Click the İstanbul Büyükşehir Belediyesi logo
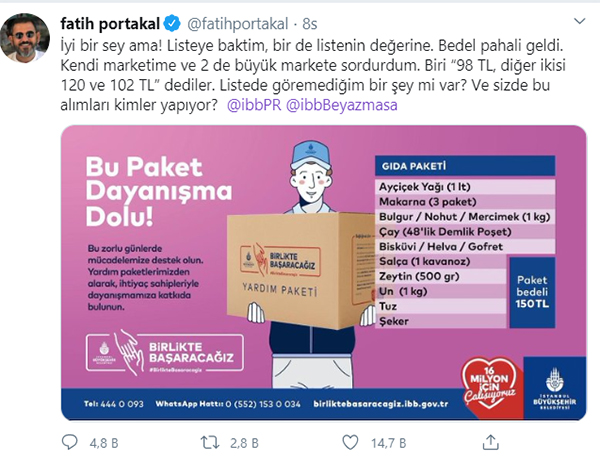600x460 pixels. (x=554, y=388)
